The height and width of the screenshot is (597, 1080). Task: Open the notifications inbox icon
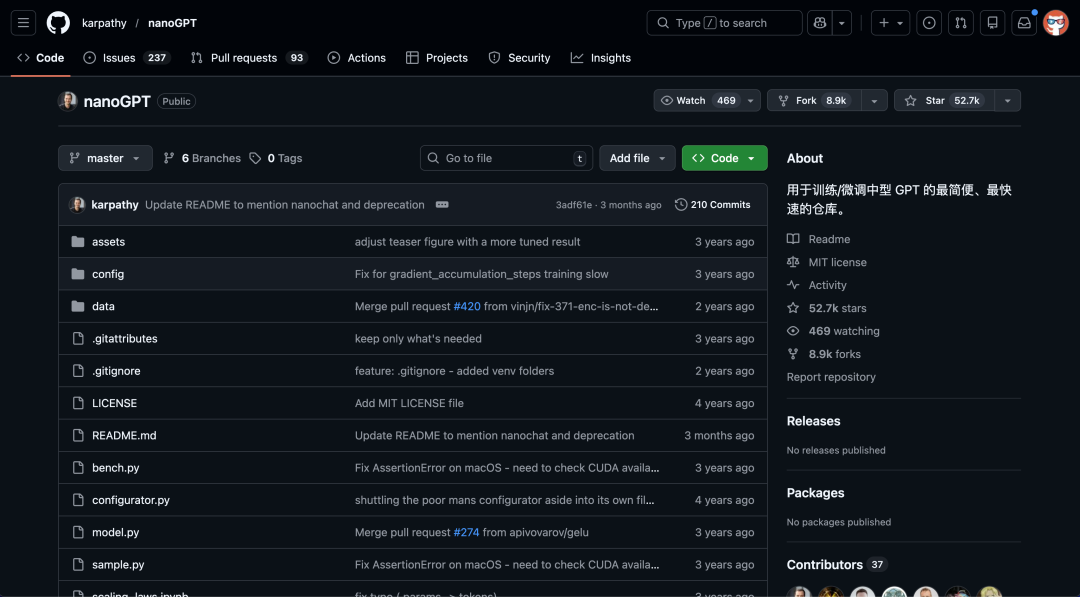pos(1024,23)
